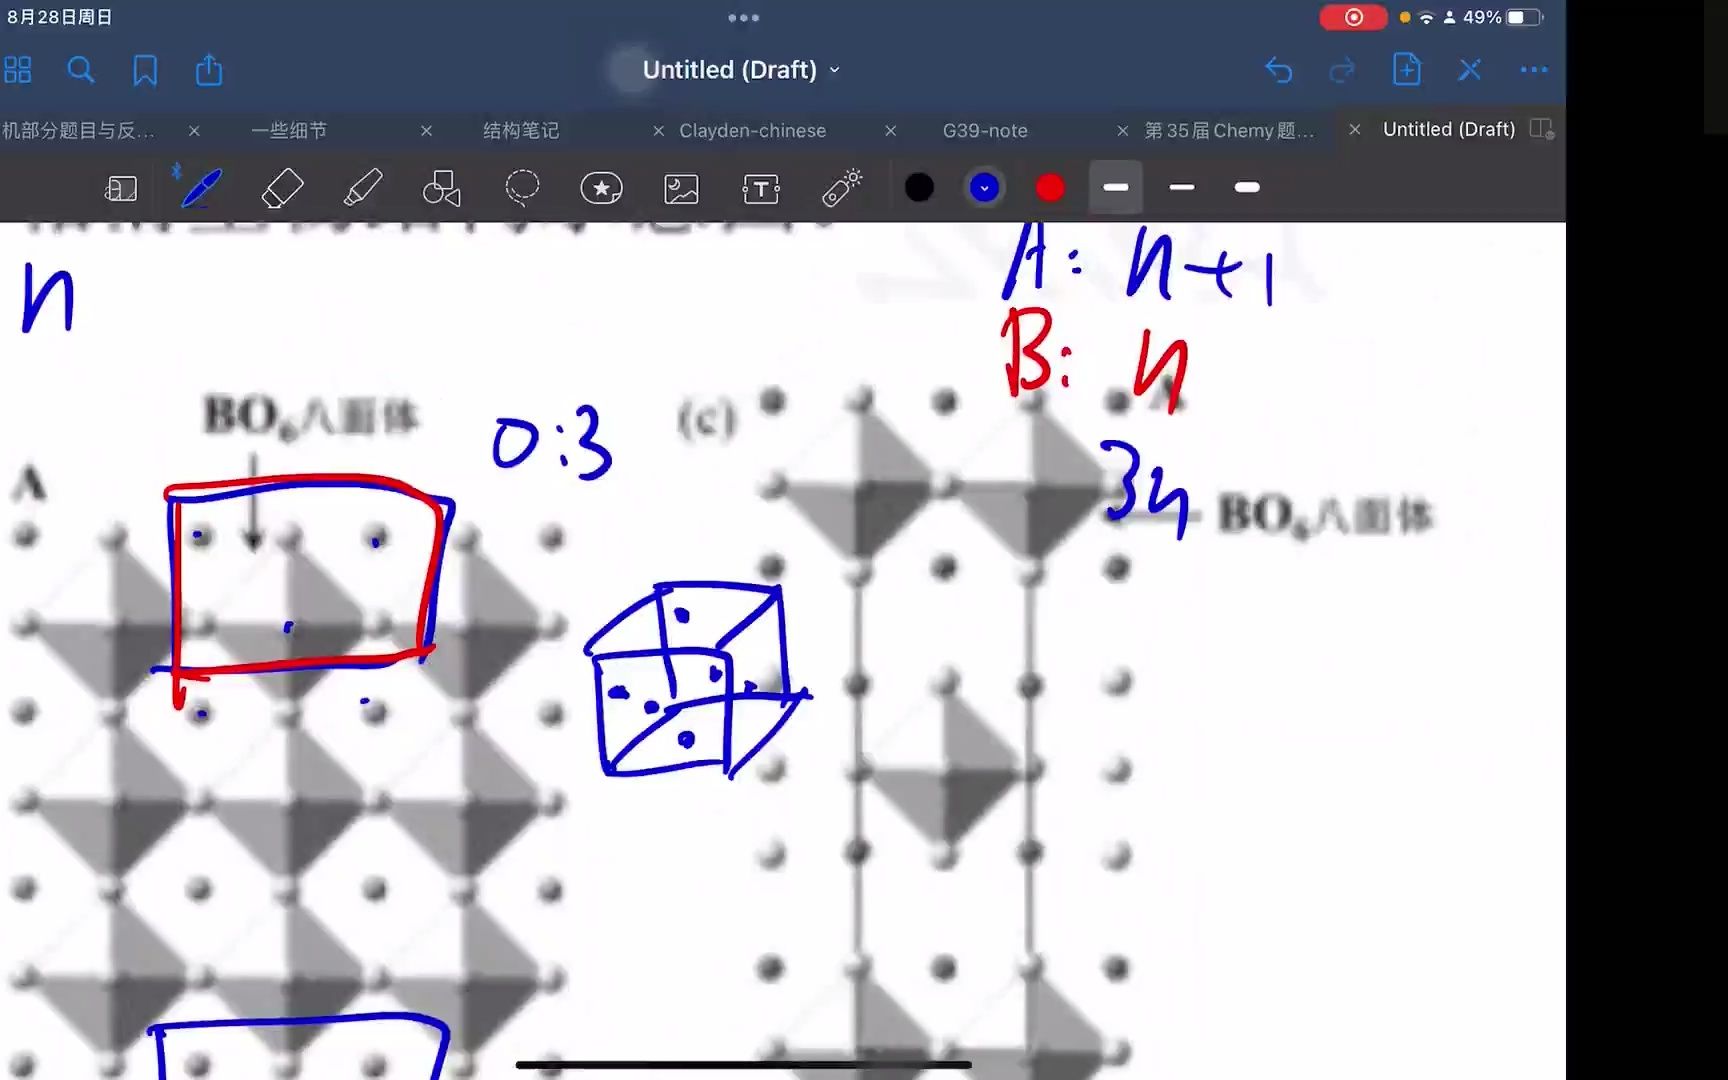This screenshot has width=1728, height=1080.
Task: Open the thumbnail grid view
Action: coord(18,70)
